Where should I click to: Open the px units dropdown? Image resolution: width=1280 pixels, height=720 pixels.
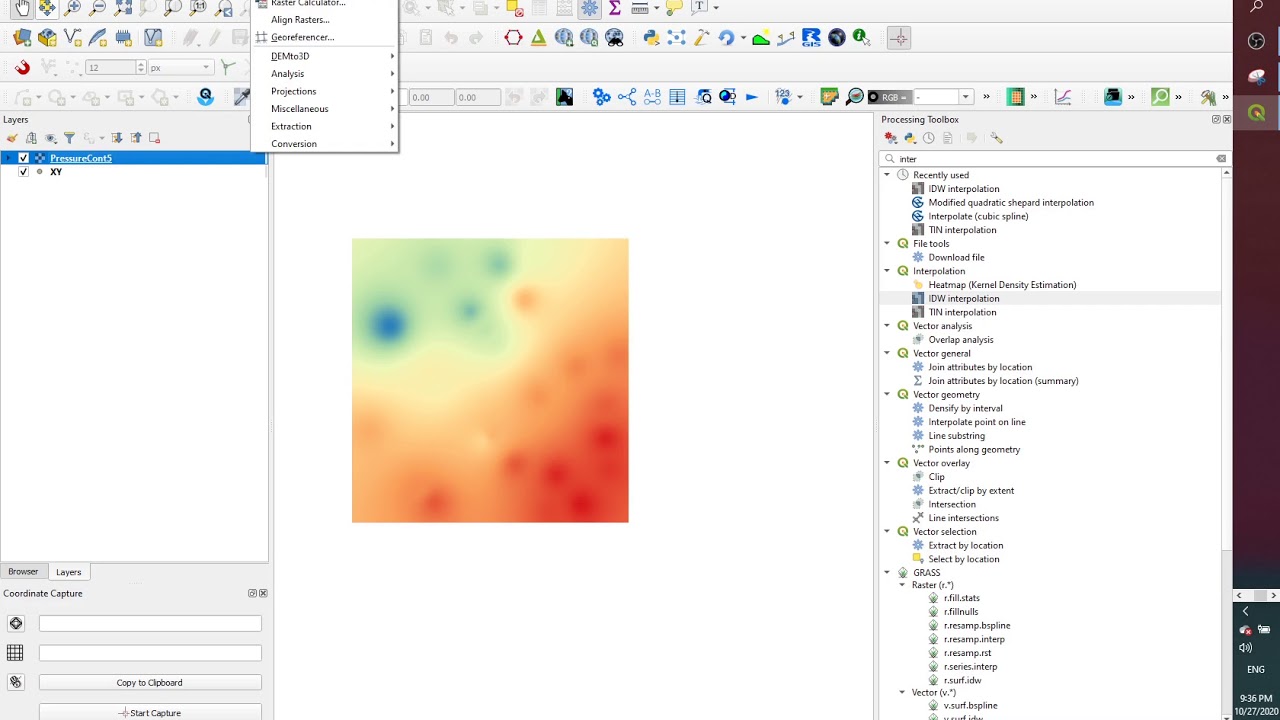coord(181,67)
